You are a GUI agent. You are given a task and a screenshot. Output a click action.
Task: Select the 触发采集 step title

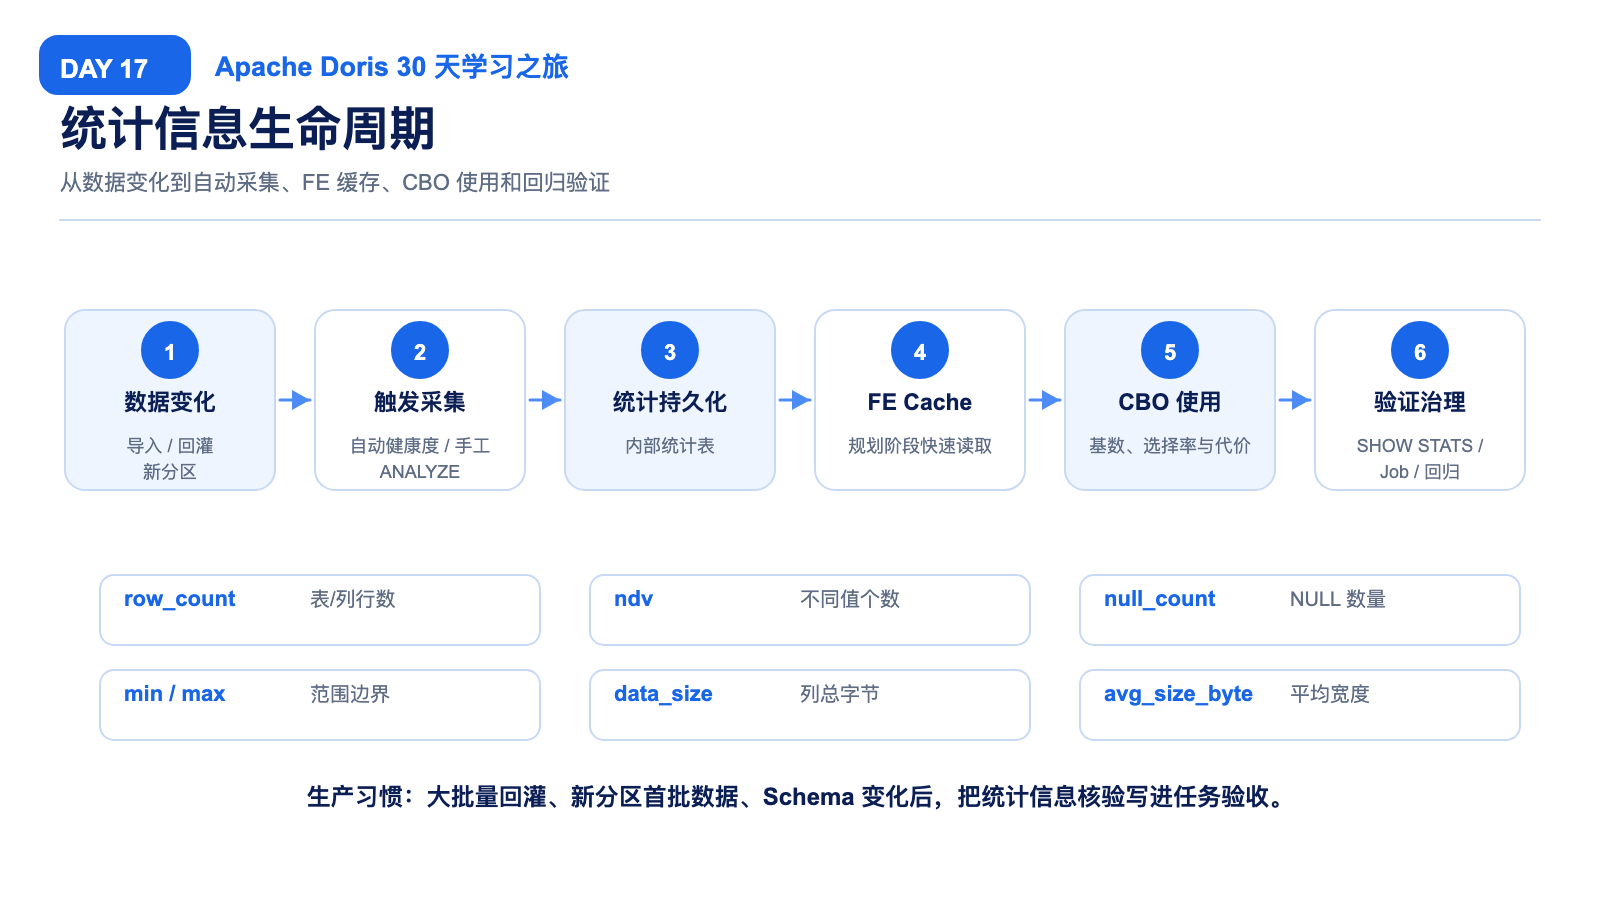[x=420, y=402]
